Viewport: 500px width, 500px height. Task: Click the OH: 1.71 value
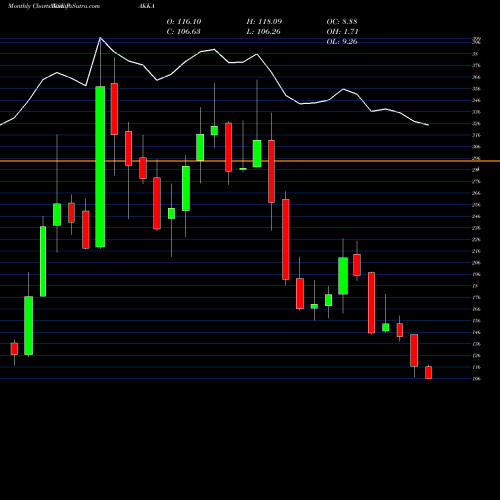pyautogui.click(x=342, y=32)
